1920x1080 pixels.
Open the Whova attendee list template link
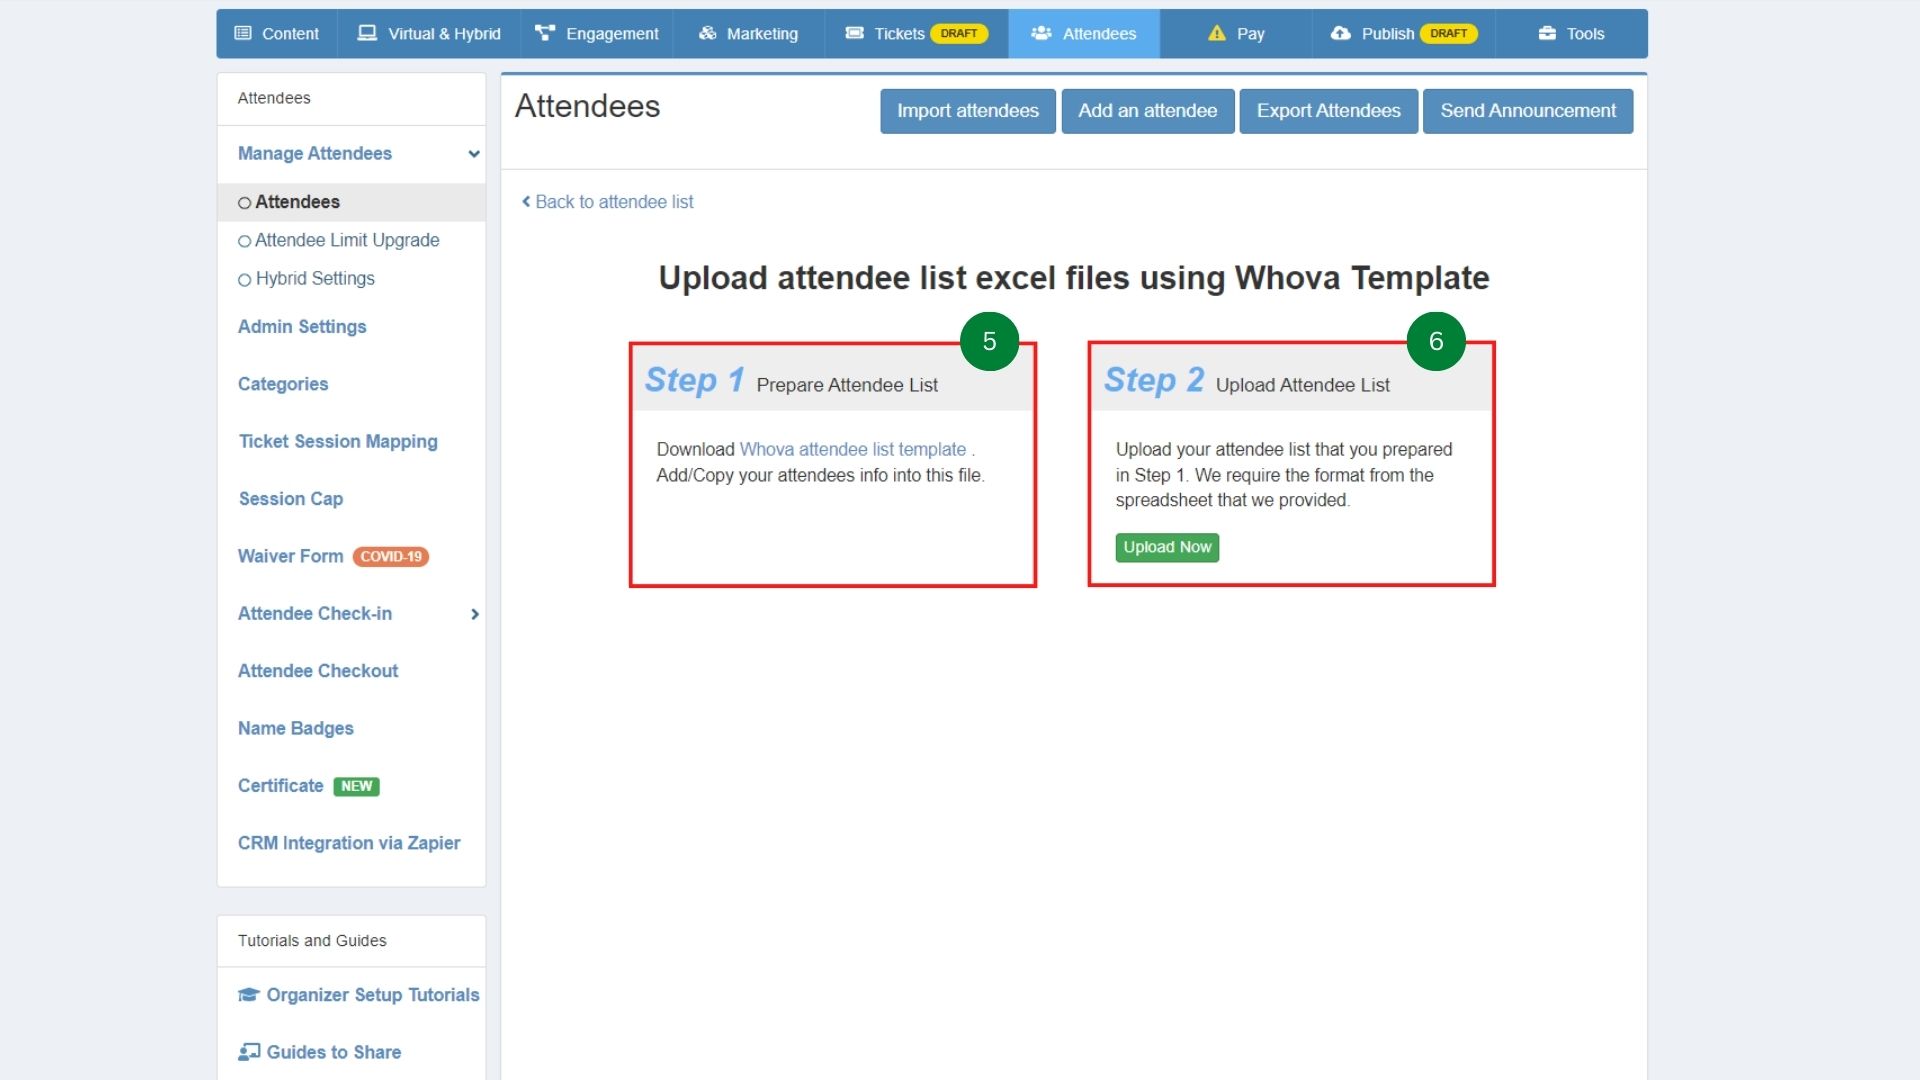click(853, 449)
